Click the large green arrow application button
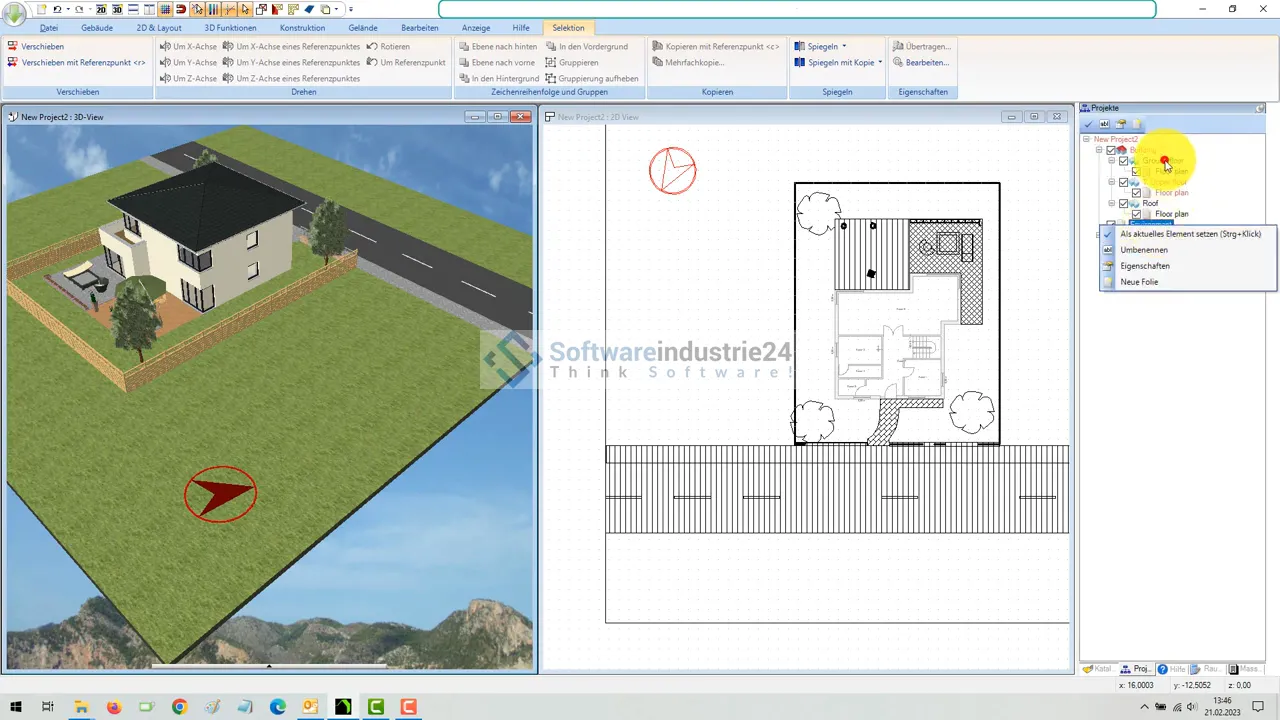This screenshot has height=720, width=1280. coord(15,12)
